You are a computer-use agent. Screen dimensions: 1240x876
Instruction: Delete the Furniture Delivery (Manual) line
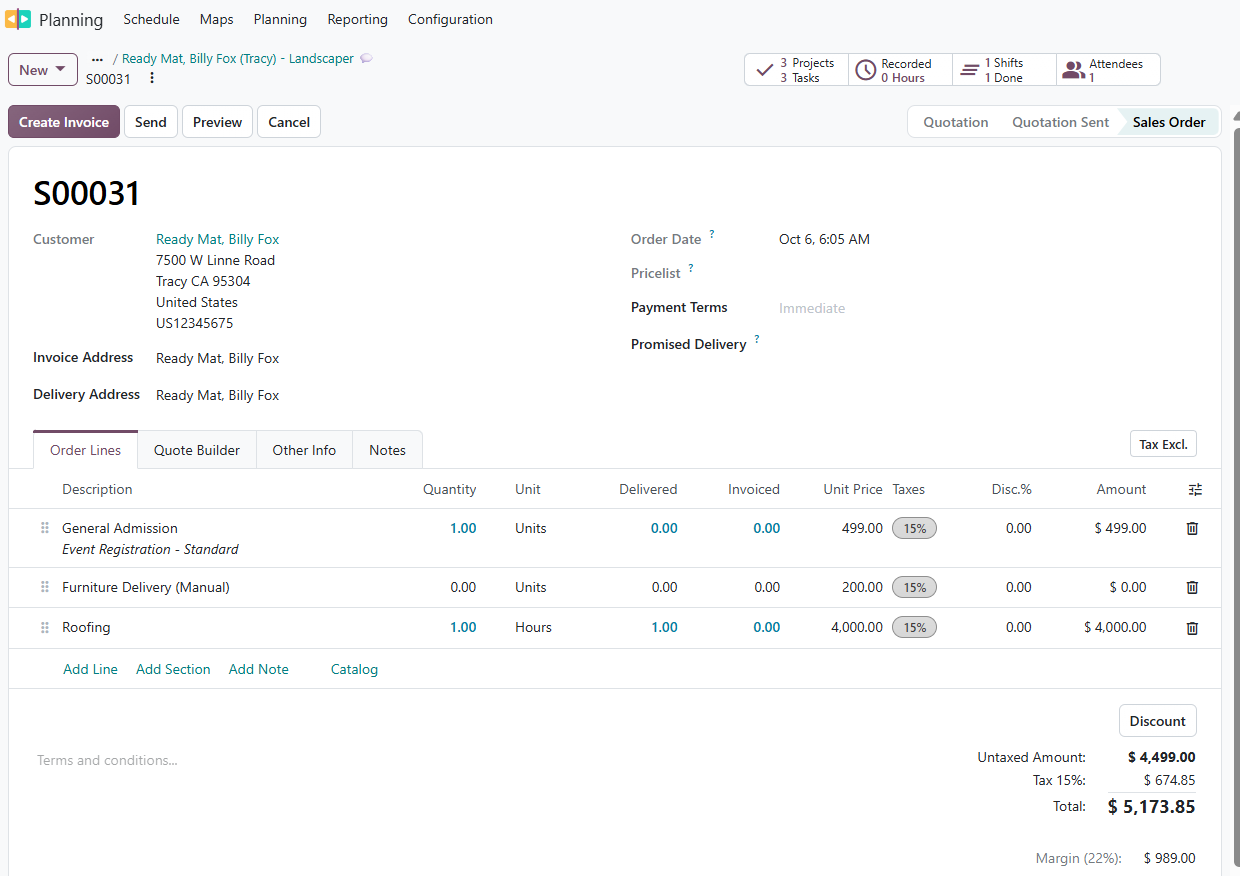coord(1192,588)
